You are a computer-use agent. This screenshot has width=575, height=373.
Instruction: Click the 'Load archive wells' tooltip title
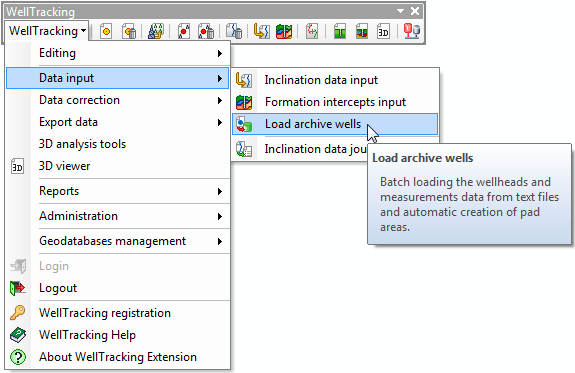point(422,158)
